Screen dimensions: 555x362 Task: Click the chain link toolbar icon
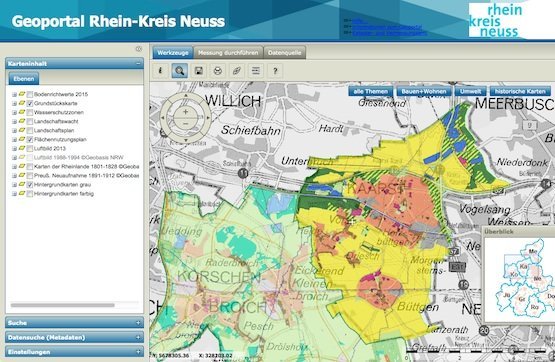[x=237, y=71]
